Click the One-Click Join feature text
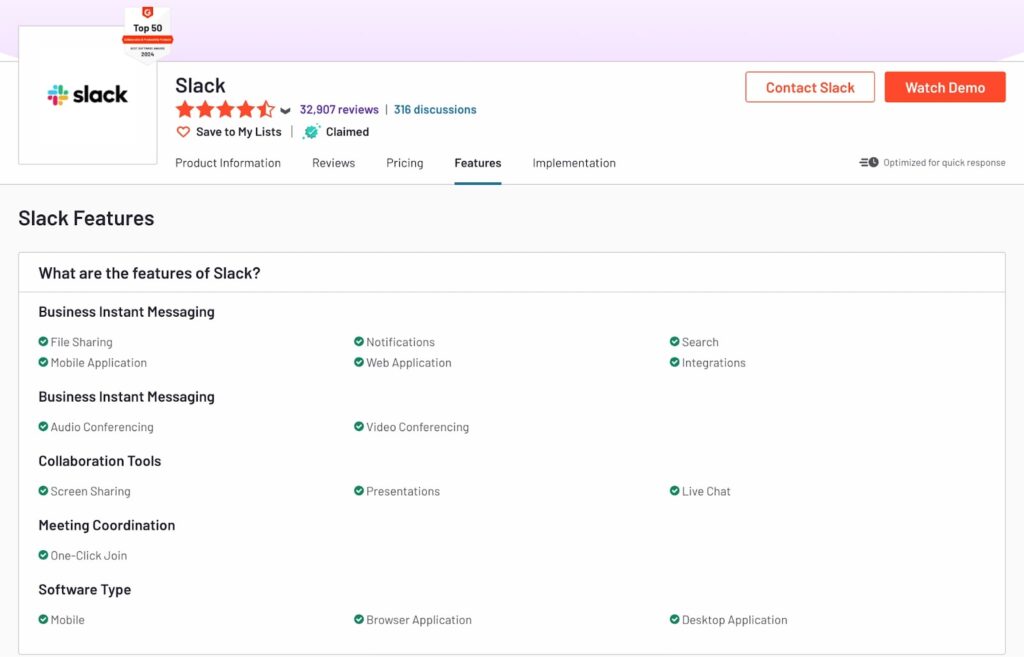 click(89, 556)
